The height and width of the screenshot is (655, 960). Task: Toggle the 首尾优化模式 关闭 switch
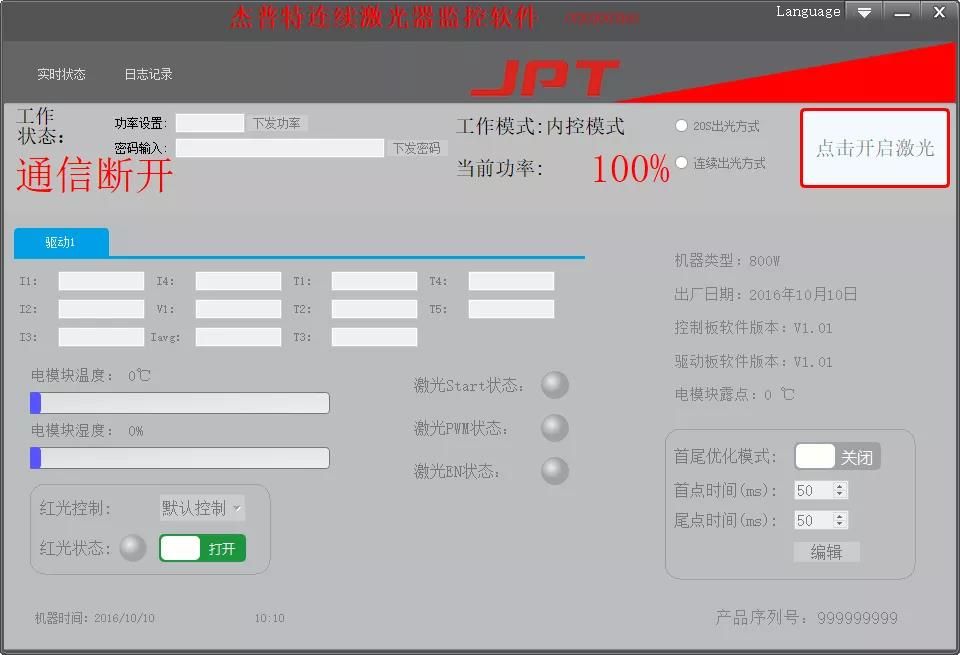838,457
